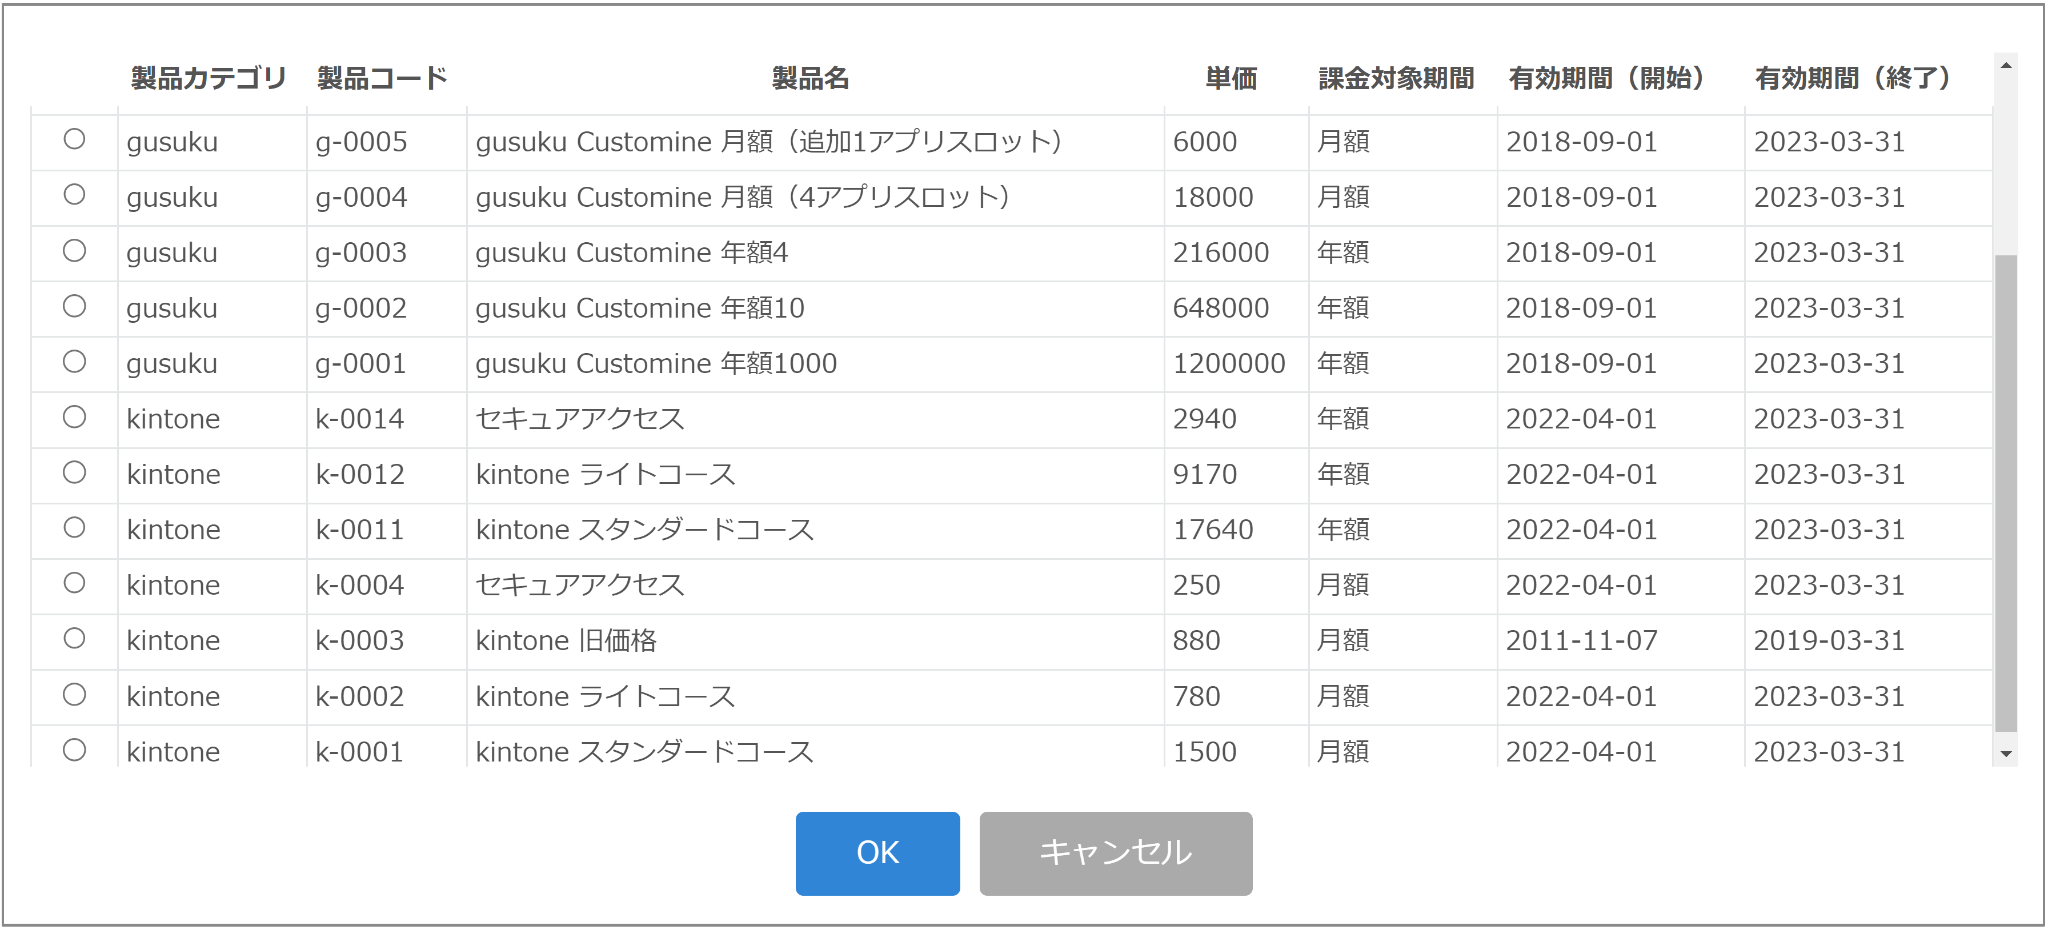Click the scrollbar down arrow

pos(2005,754)
